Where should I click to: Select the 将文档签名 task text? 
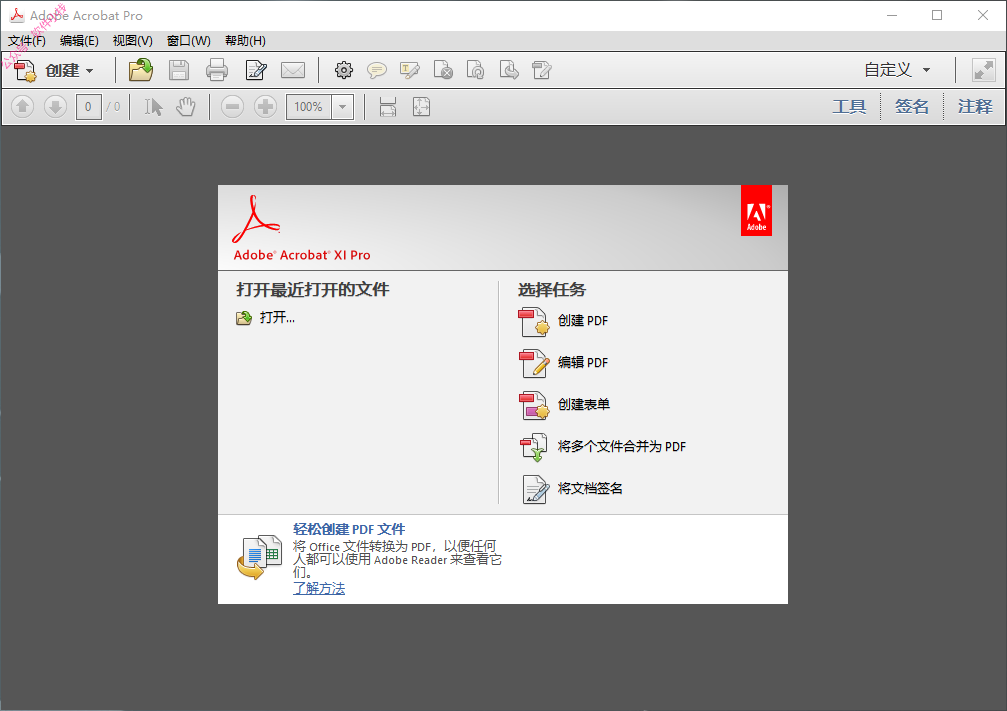(x=590, y=488)
